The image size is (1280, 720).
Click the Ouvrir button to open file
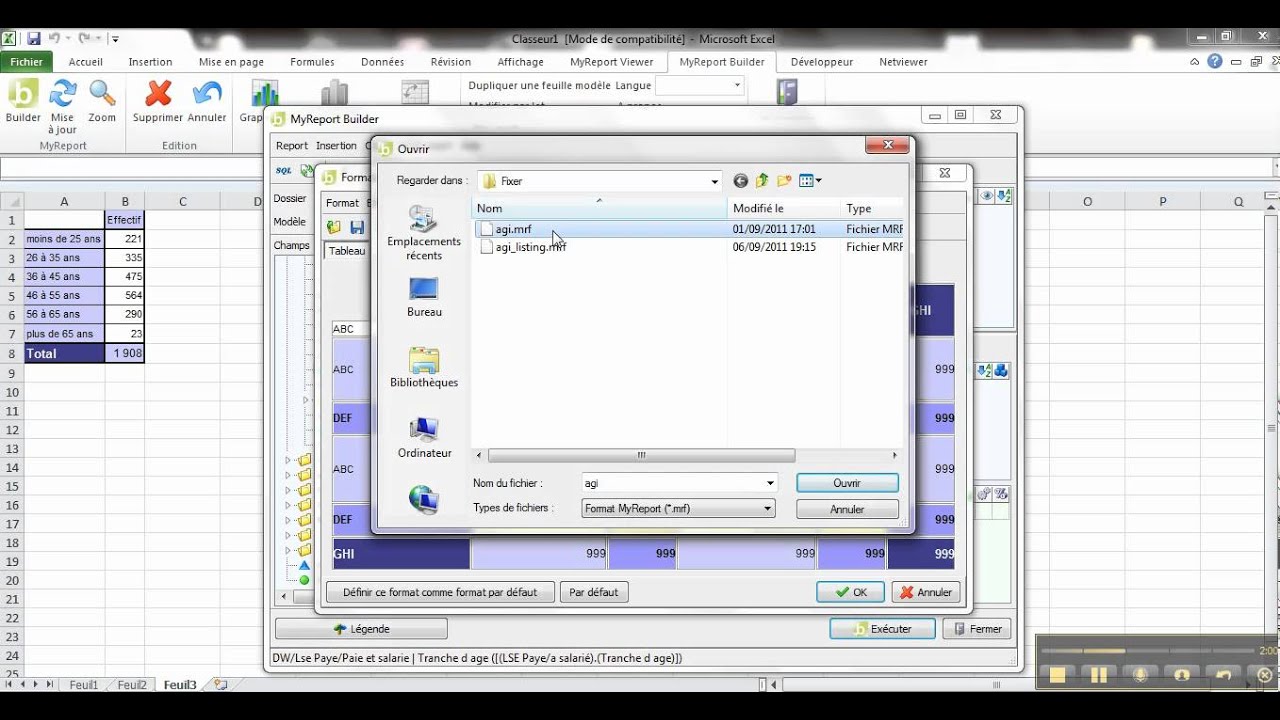[847, 483]
